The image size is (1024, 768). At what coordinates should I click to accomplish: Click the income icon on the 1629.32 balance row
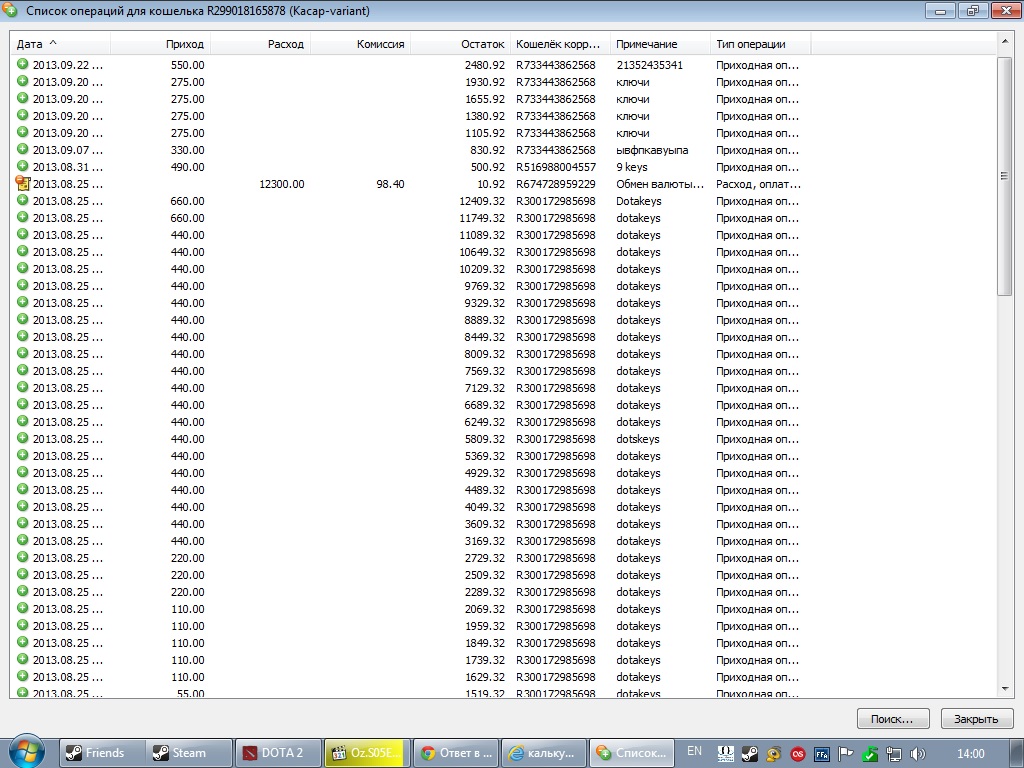23,676
